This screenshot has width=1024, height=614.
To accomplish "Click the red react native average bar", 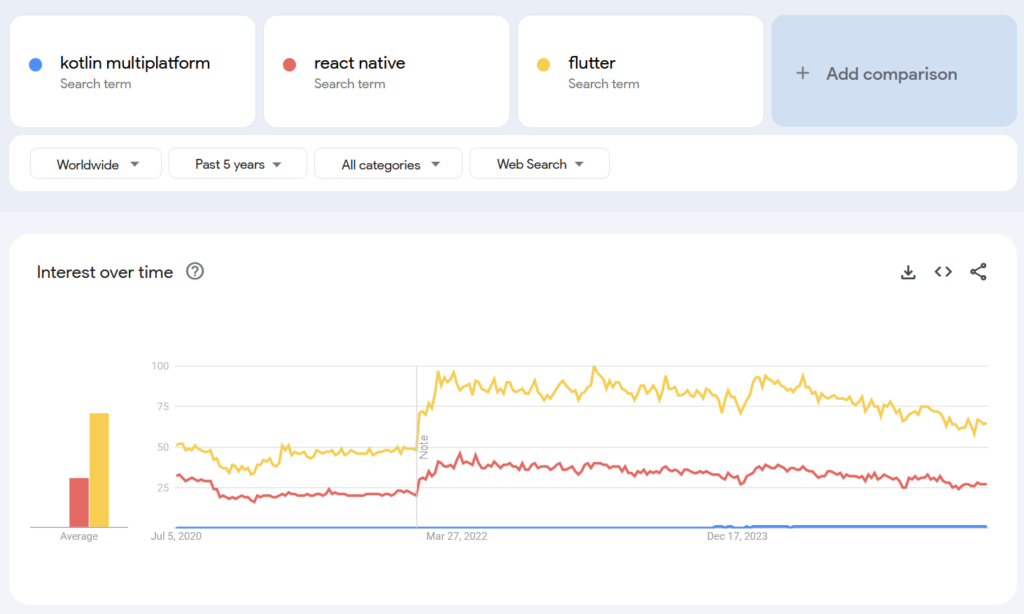I will click(79, 502).
